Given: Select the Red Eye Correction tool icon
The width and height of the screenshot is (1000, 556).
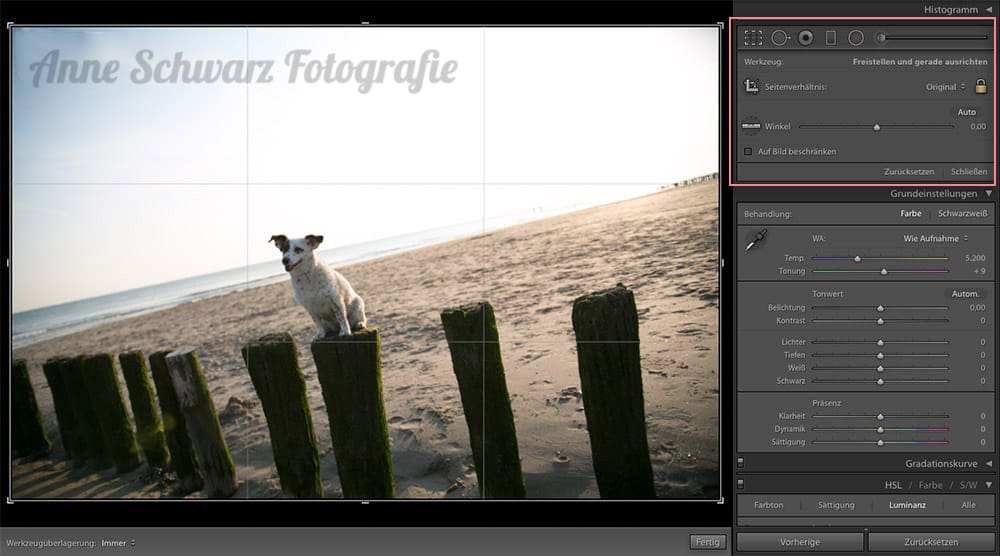Looking at the screenshot, I should click(806, 38).
